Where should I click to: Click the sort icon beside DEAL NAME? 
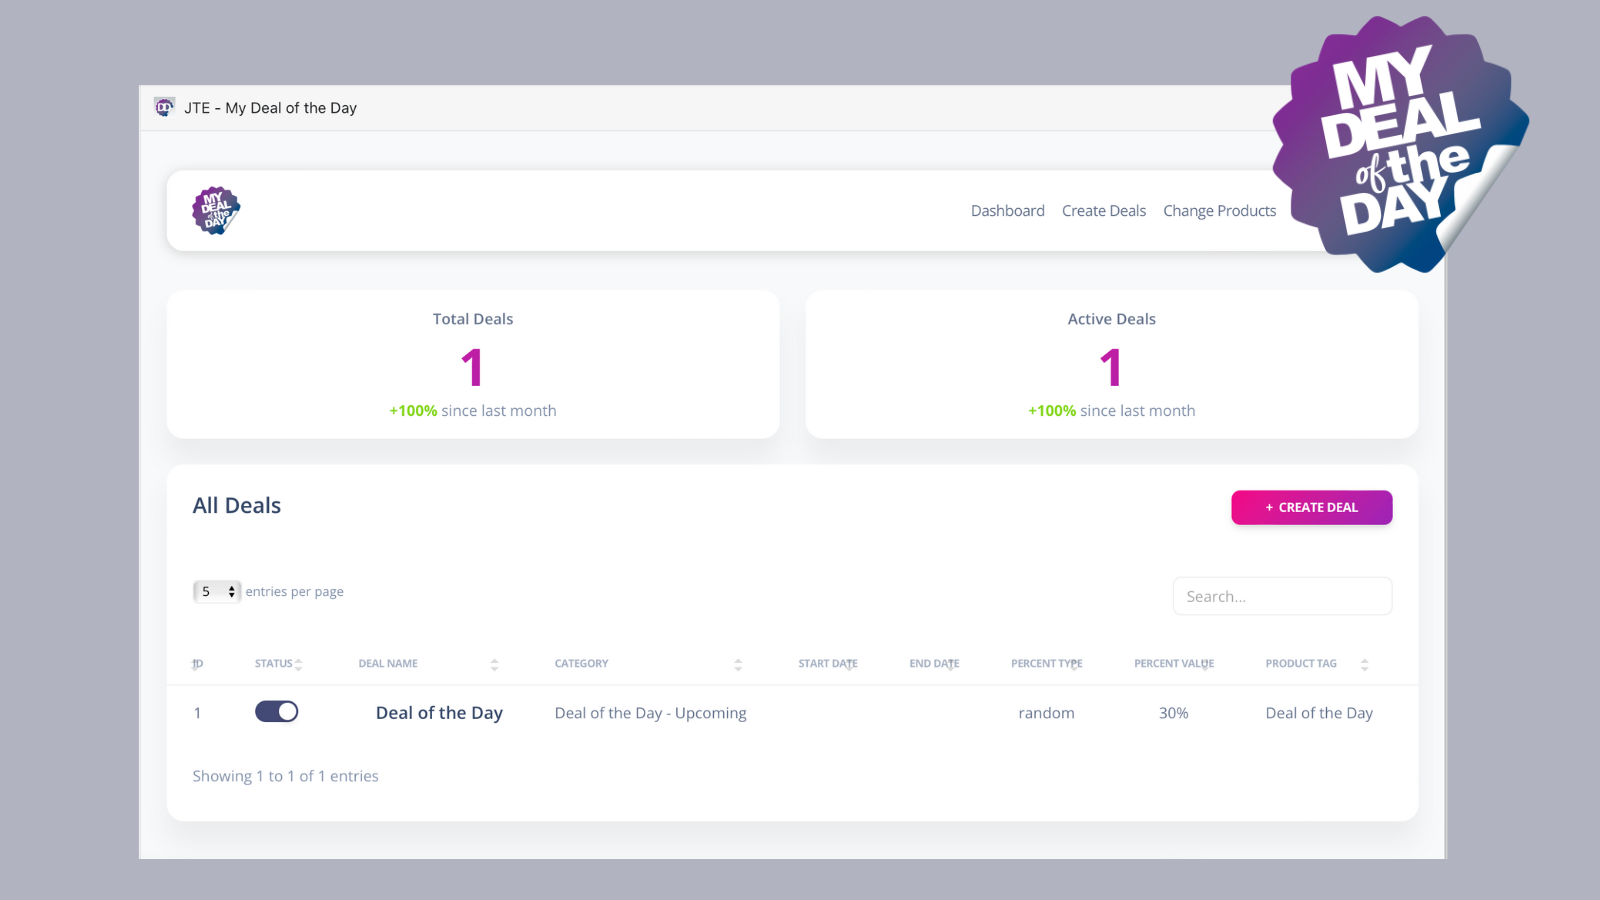coord(493,663)
